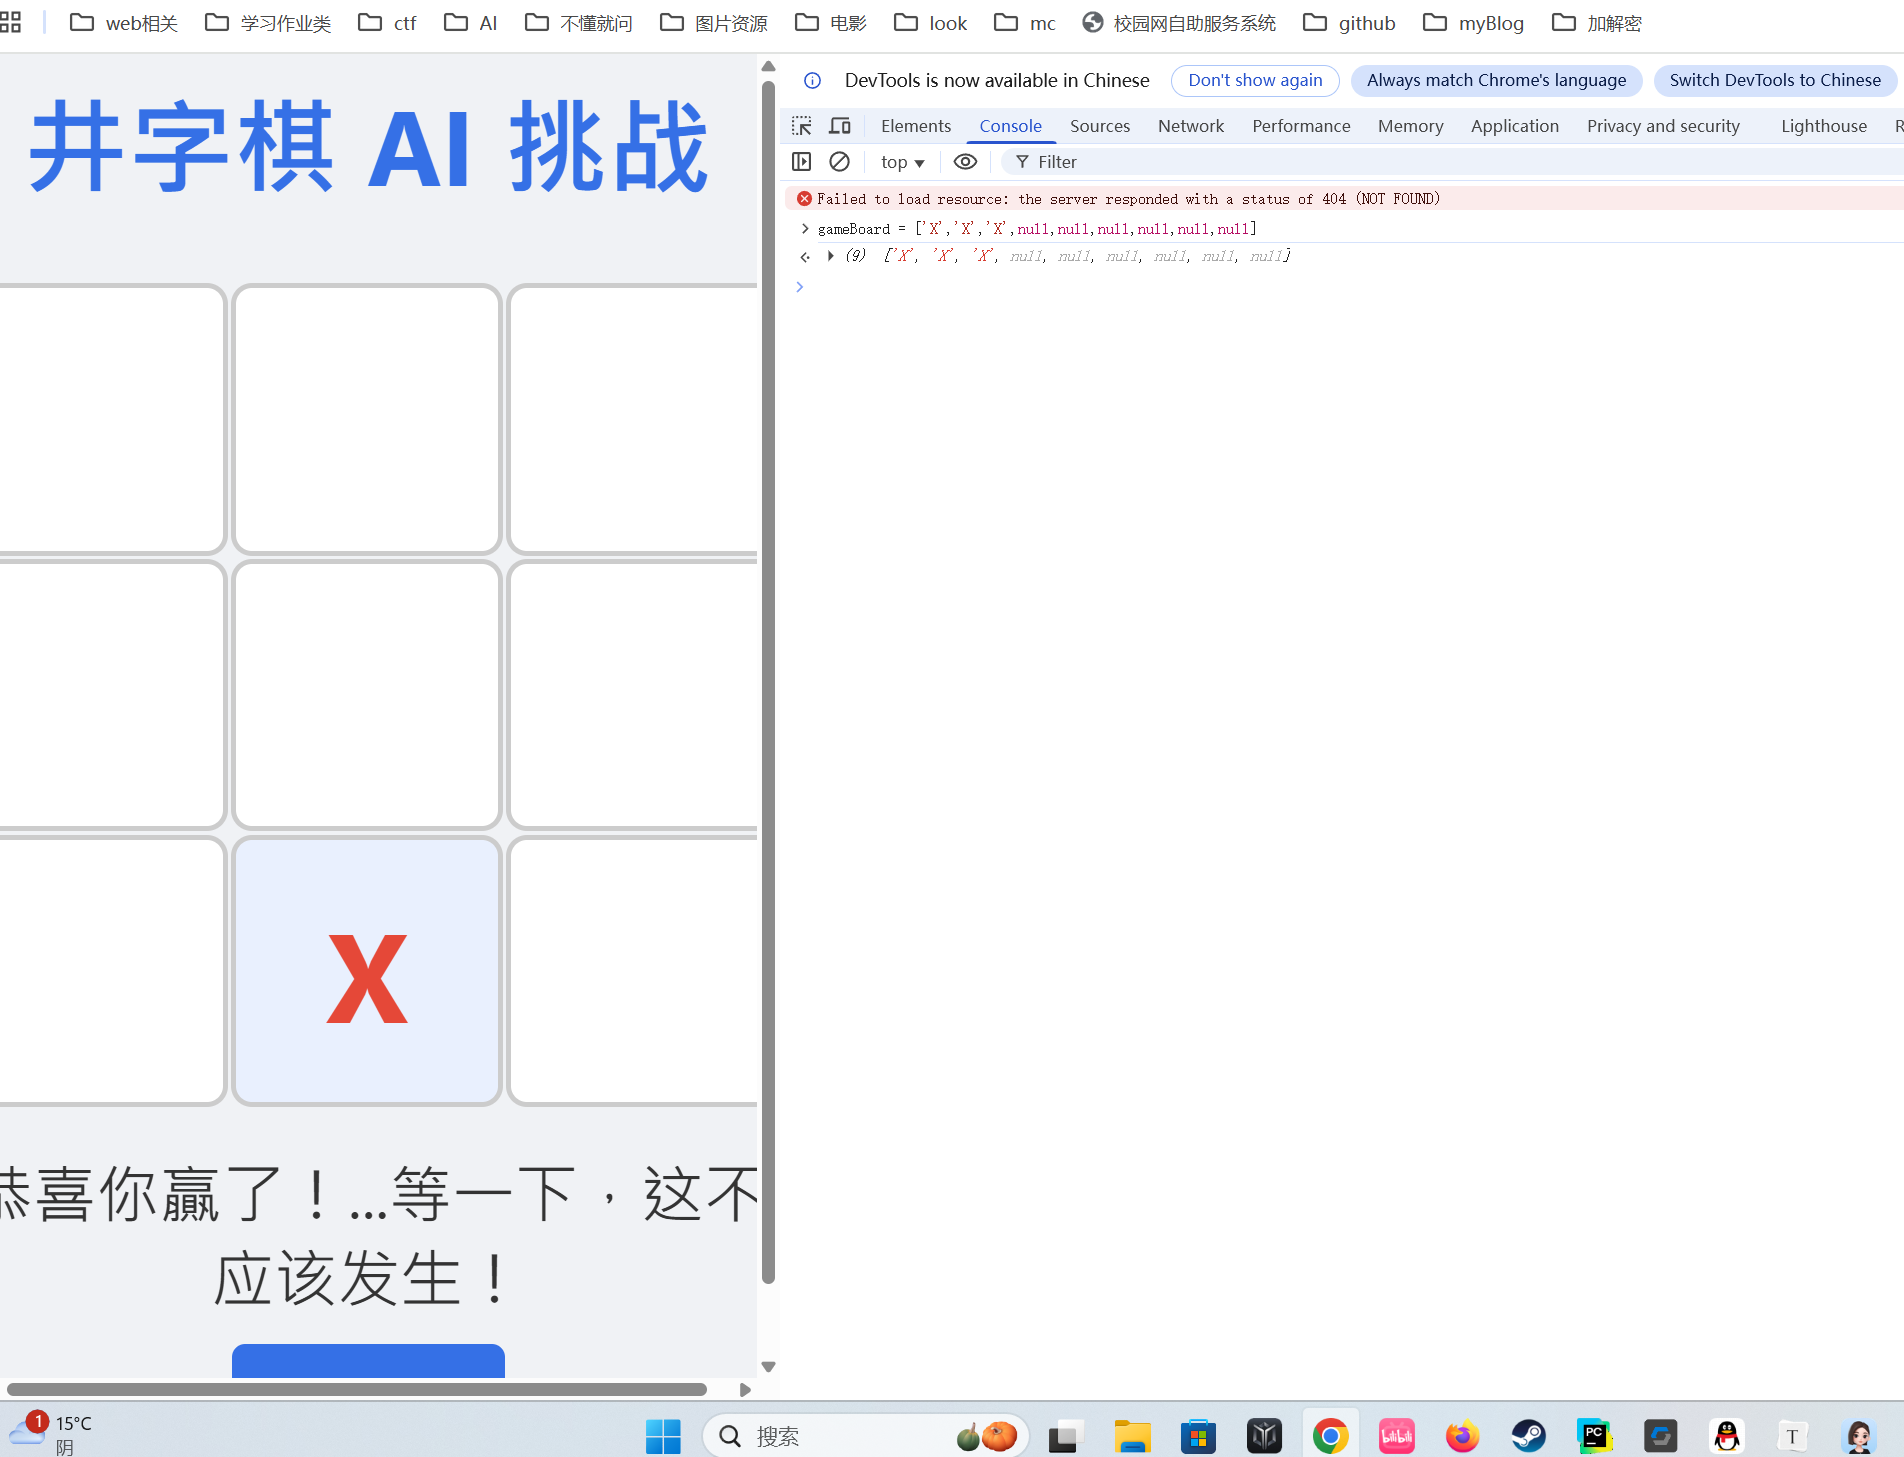Switch to the Elements tab
The image size is (1904, 1457).
click(915, 126)
